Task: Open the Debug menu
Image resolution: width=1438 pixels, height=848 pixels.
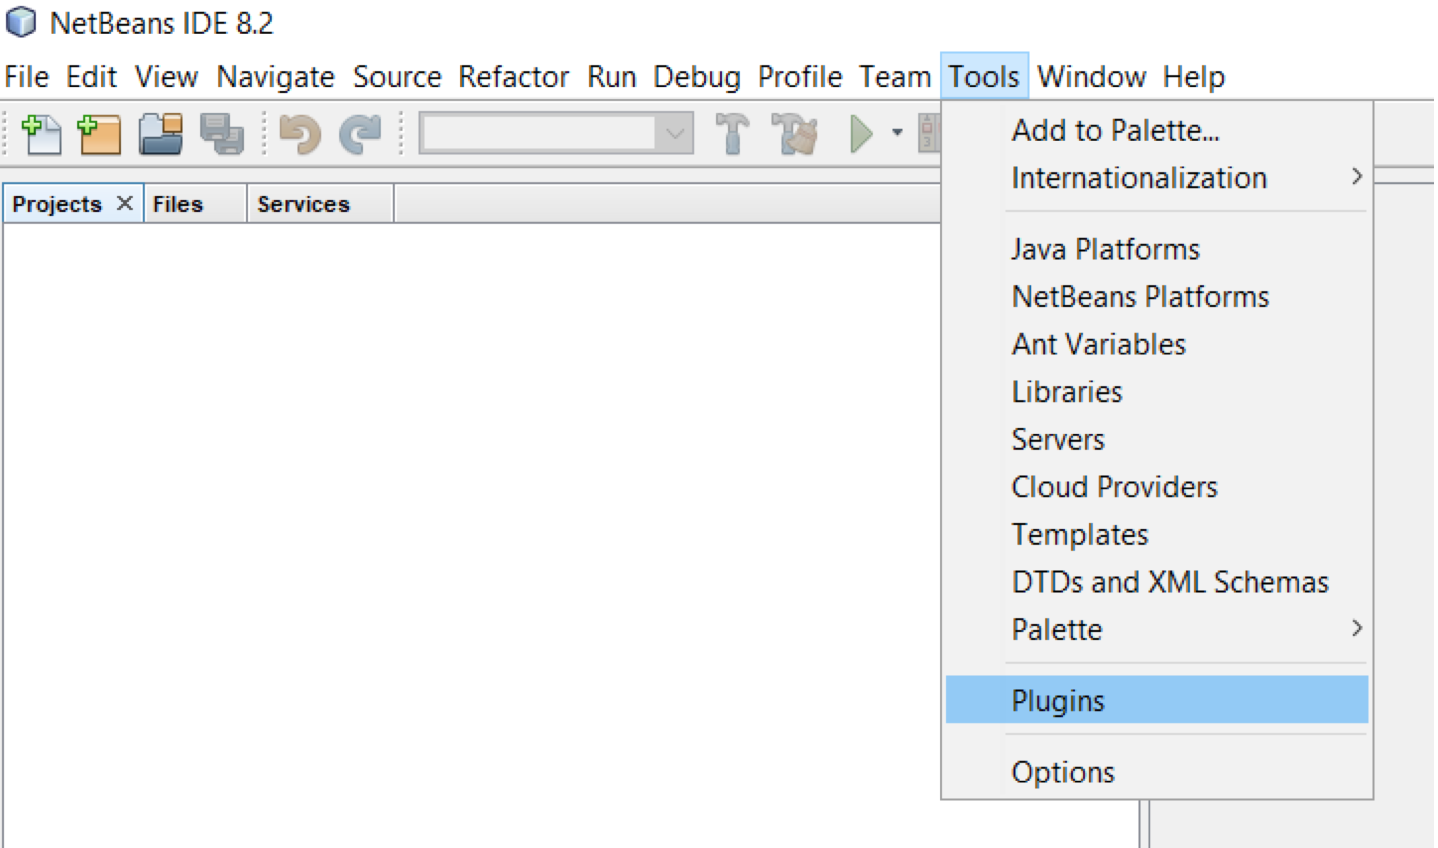Action: coord(697,77)
